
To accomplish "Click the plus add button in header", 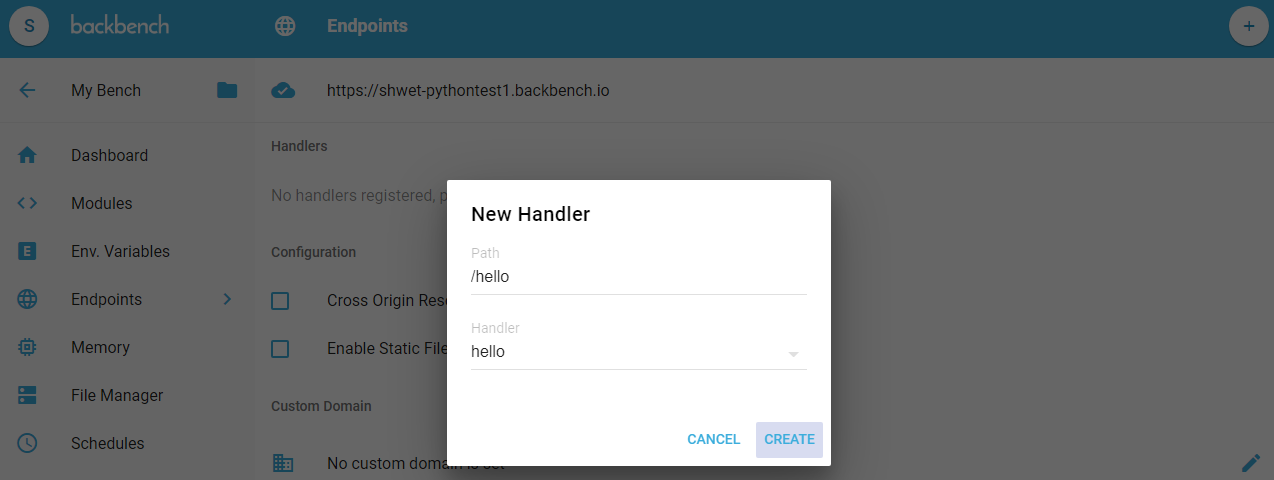I will click(1248, 26).
